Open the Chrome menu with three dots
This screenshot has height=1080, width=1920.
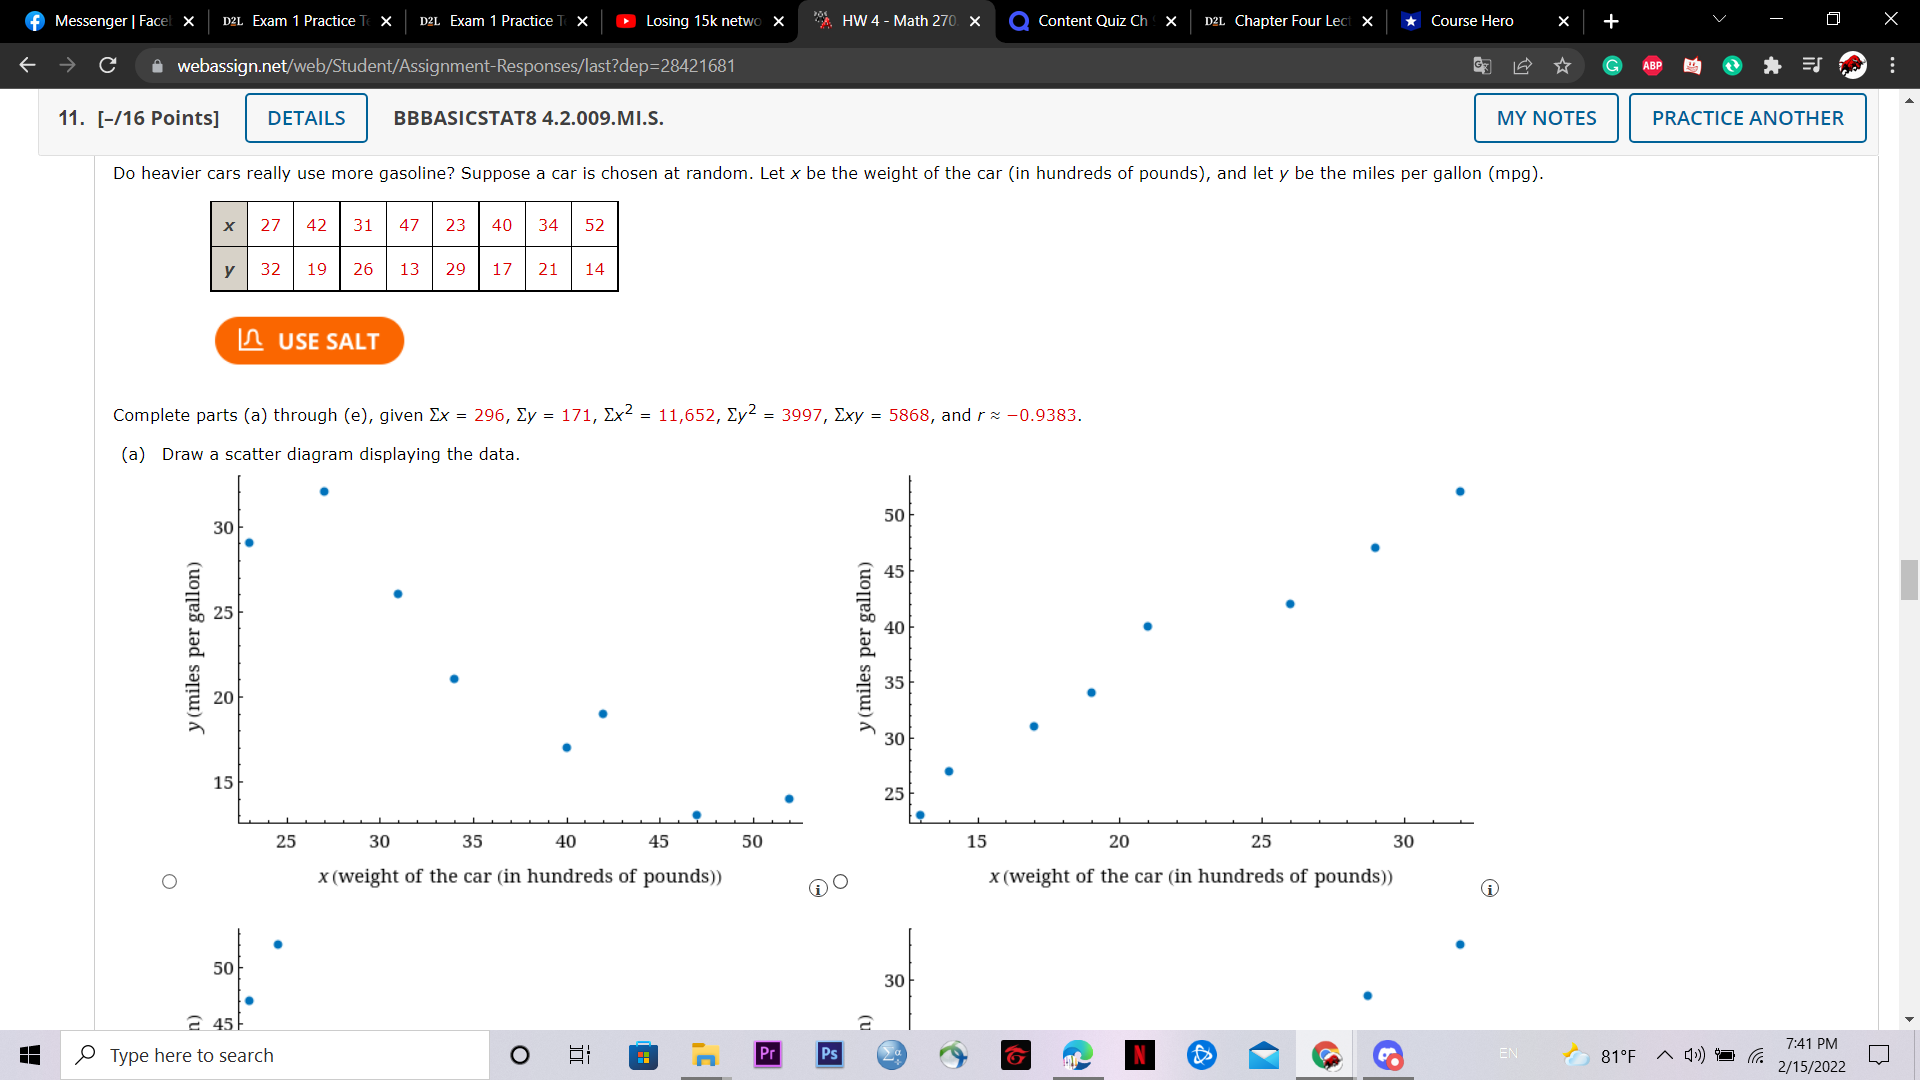(1893, 65)
